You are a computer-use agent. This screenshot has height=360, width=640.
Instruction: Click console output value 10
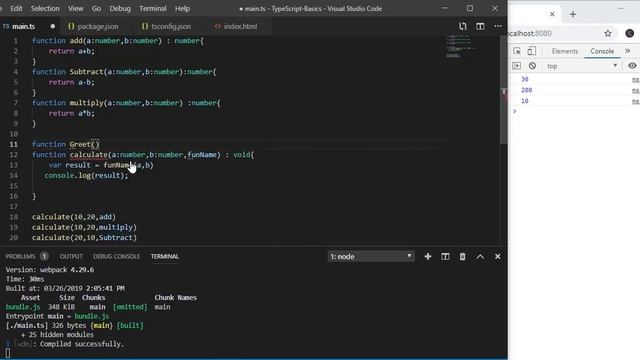[524, 101]
